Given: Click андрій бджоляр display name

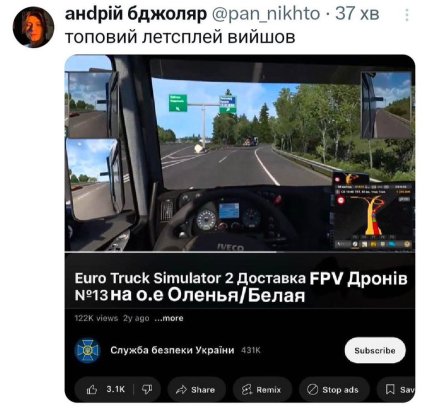Looking at the screenshot, I should [x=136, y=14].
